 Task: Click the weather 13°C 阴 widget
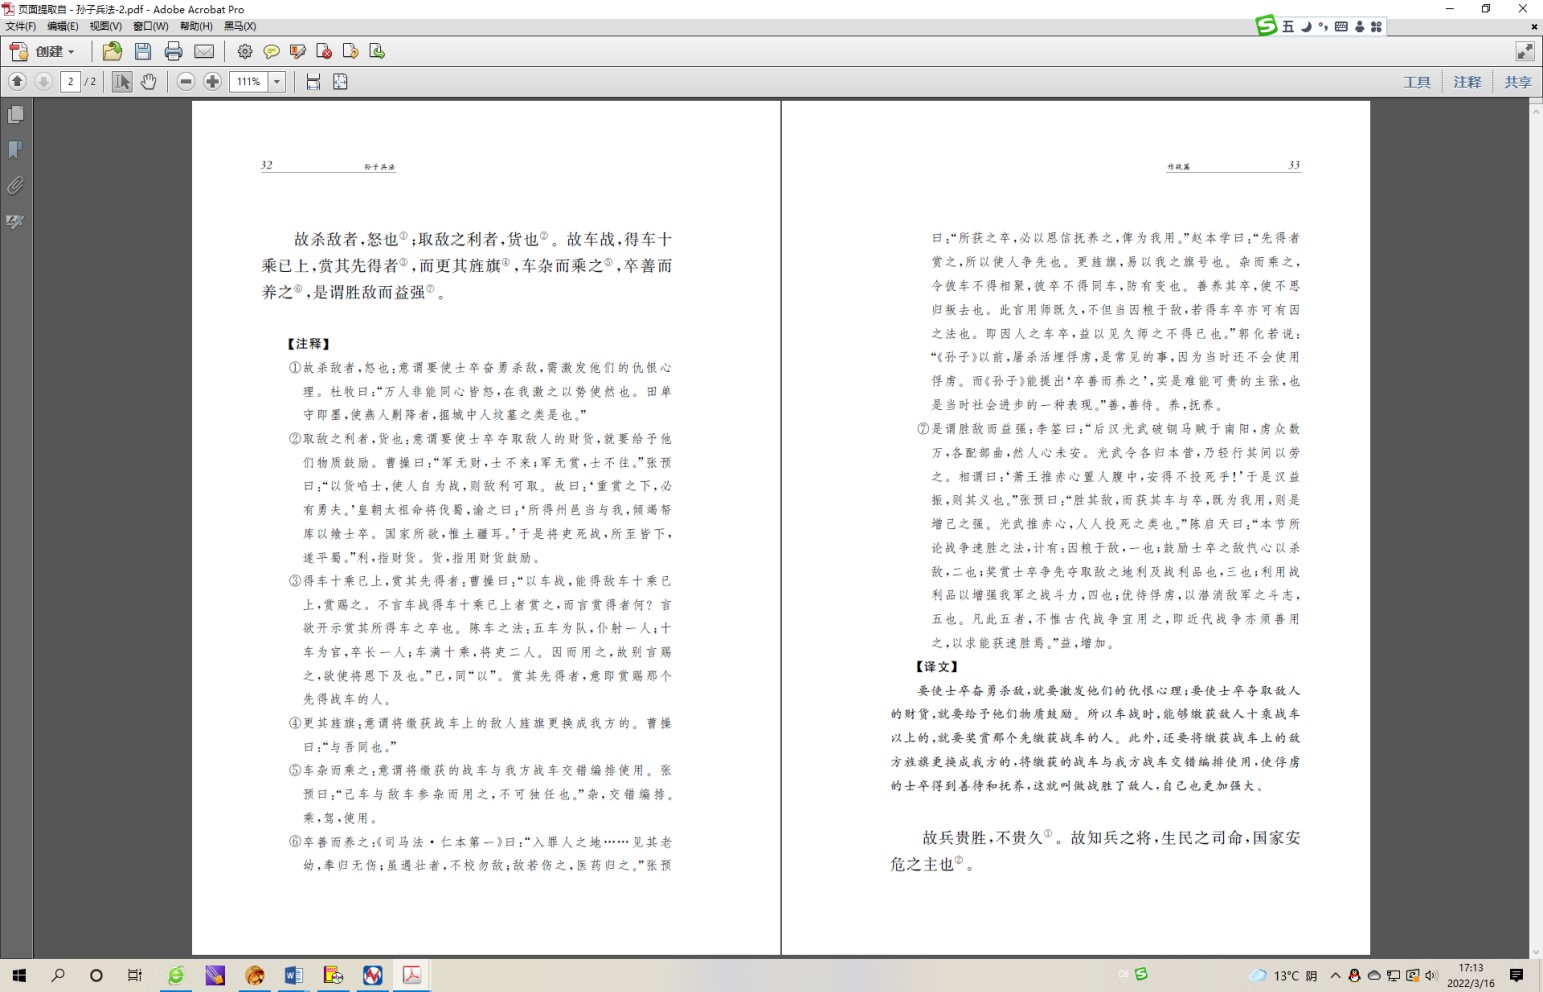point(1283,975)
